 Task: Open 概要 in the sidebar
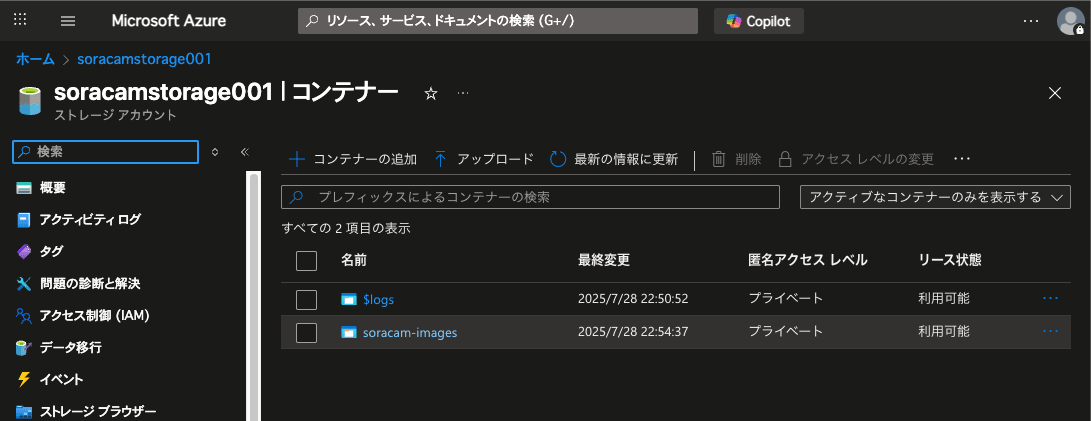point(52,188)
